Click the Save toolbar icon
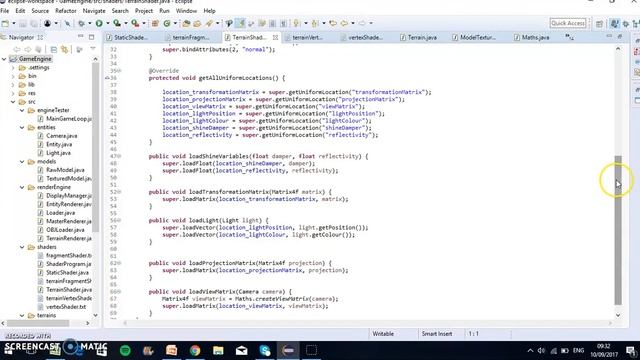Image resolution: width=640 pixels, height=360 pixels. point(23,23)
